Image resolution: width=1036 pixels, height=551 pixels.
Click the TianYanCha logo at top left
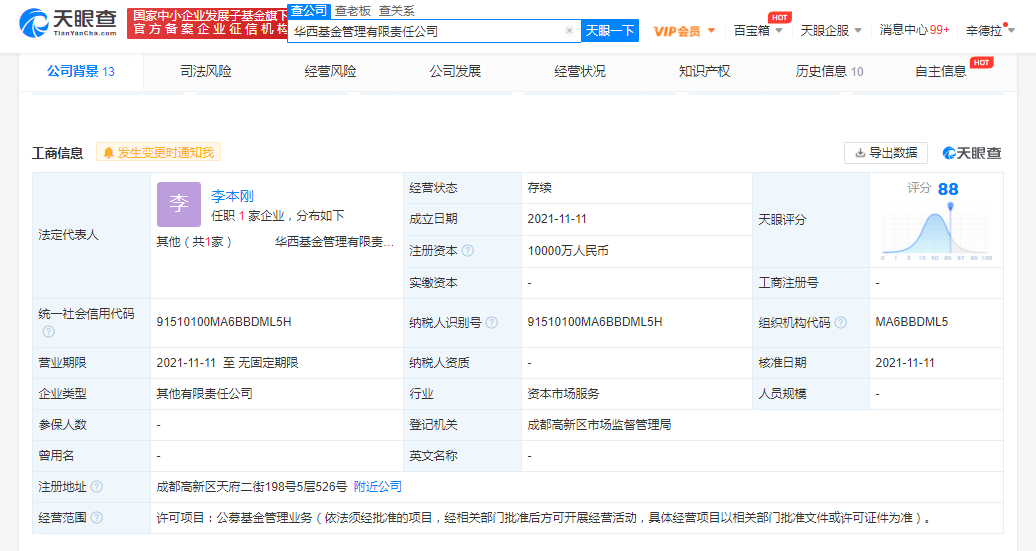point(68,22)
